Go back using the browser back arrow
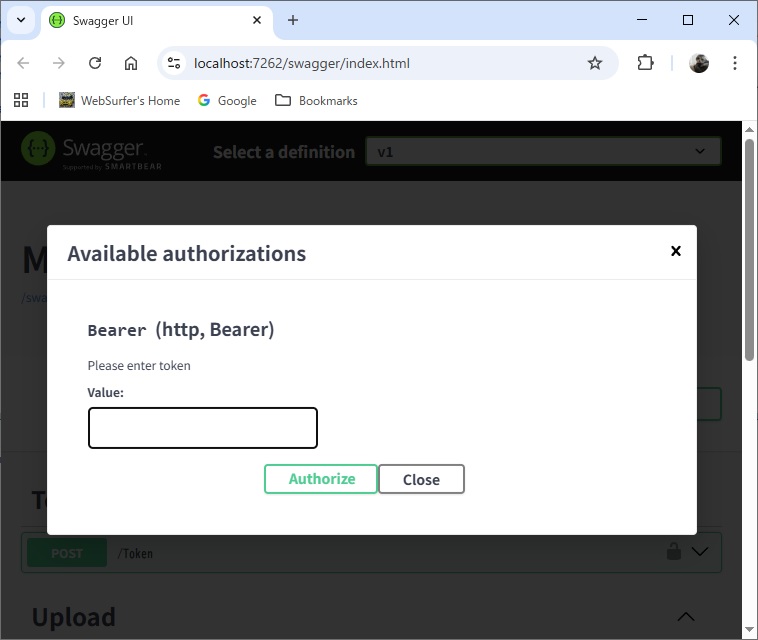The width and height of the screenshot is (758, 640). coord(23,63)
